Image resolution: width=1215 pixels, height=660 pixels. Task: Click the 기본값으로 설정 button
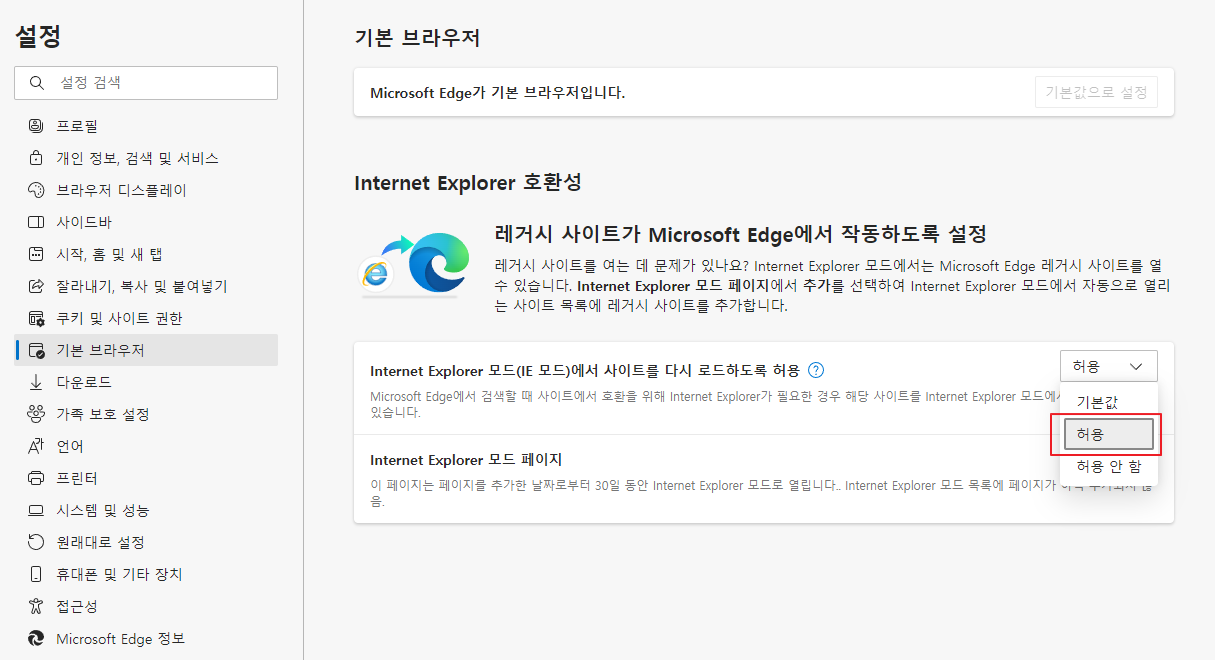(1096, 92)
